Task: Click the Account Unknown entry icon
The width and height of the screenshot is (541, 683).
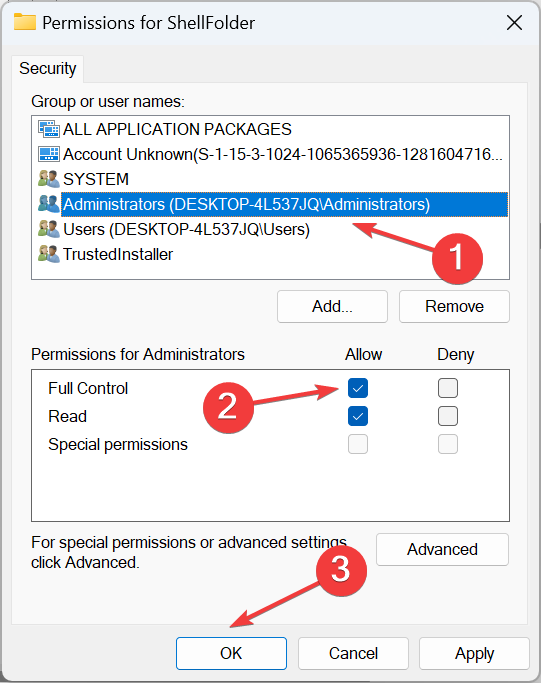Action: 48,154
